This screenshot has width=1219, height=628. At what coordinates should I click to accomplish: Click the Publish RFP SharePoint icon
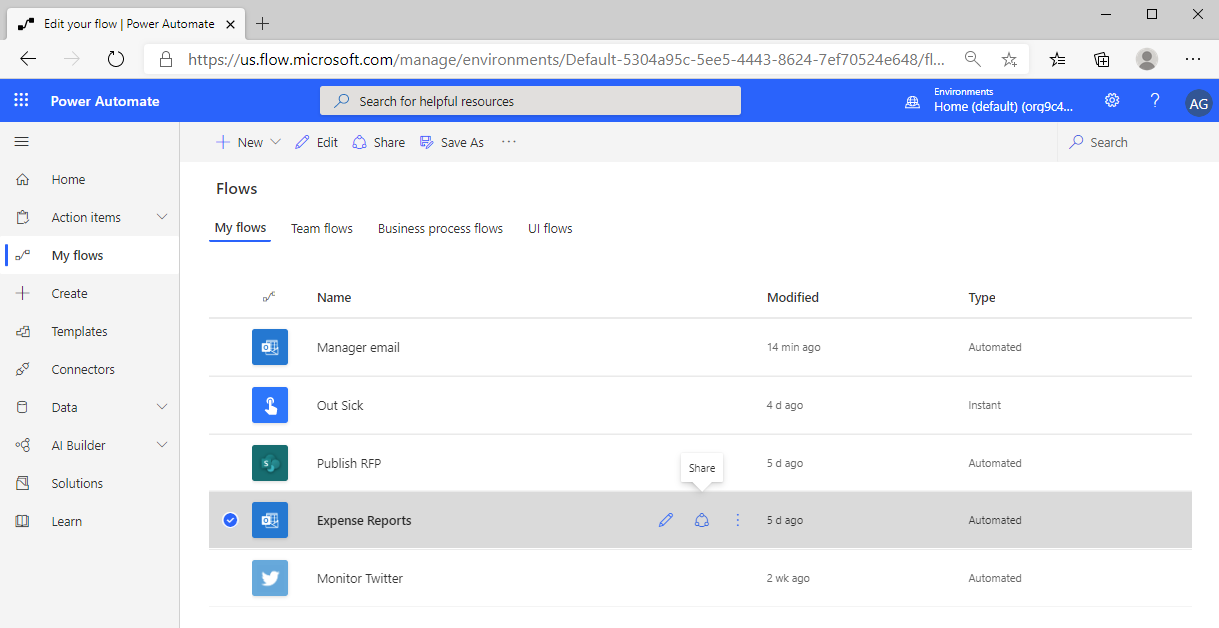tap(270, 463)
